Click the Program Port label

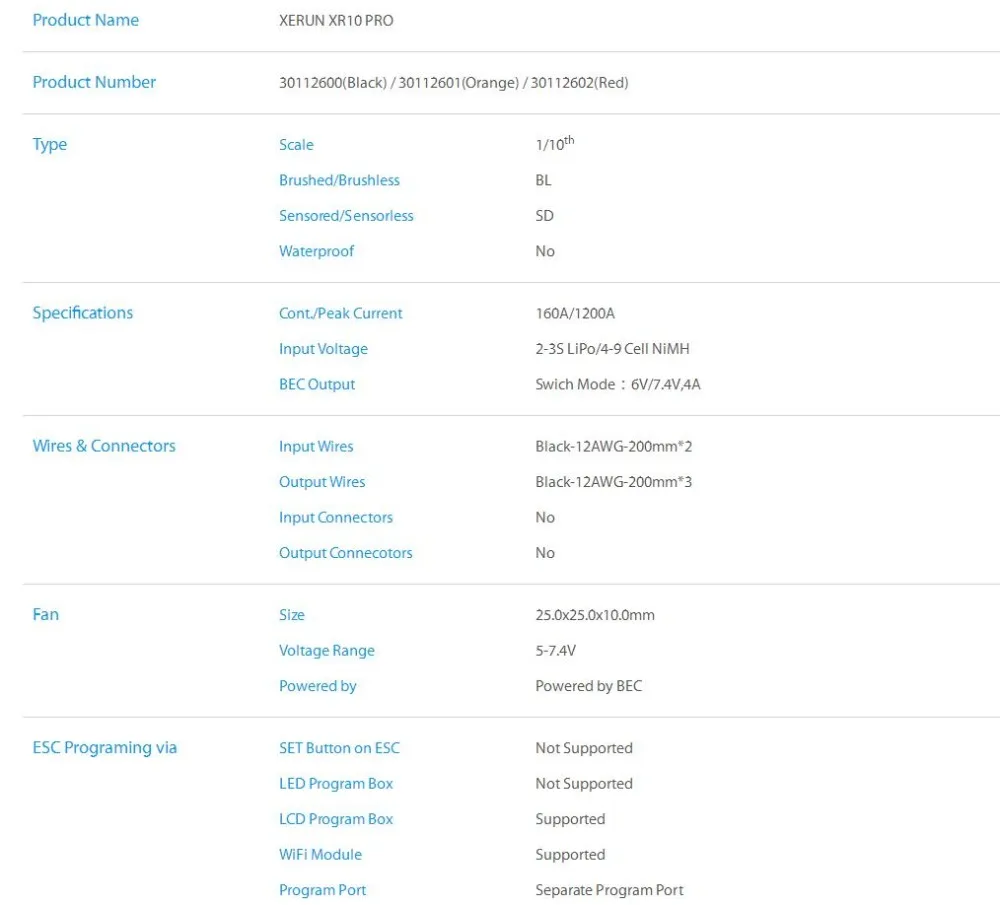click(323, 890)
